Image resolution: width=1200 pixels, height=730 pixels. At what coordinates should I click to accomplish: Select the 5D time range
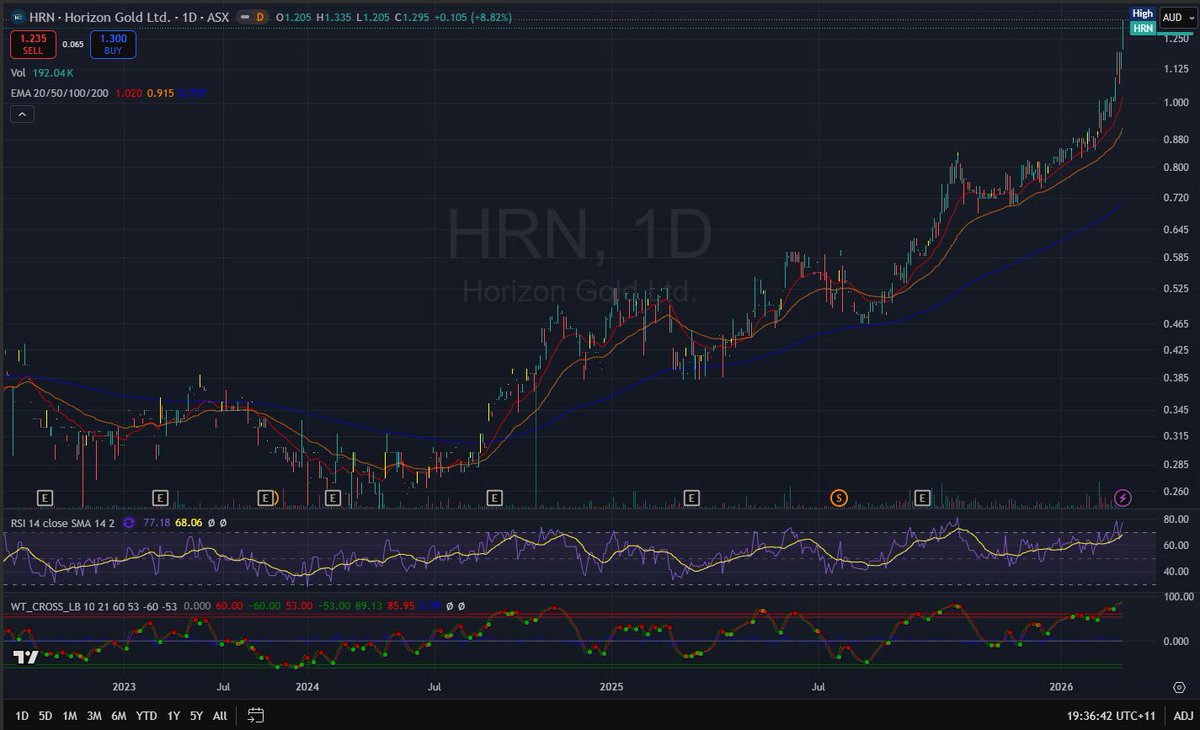(45, 715)
